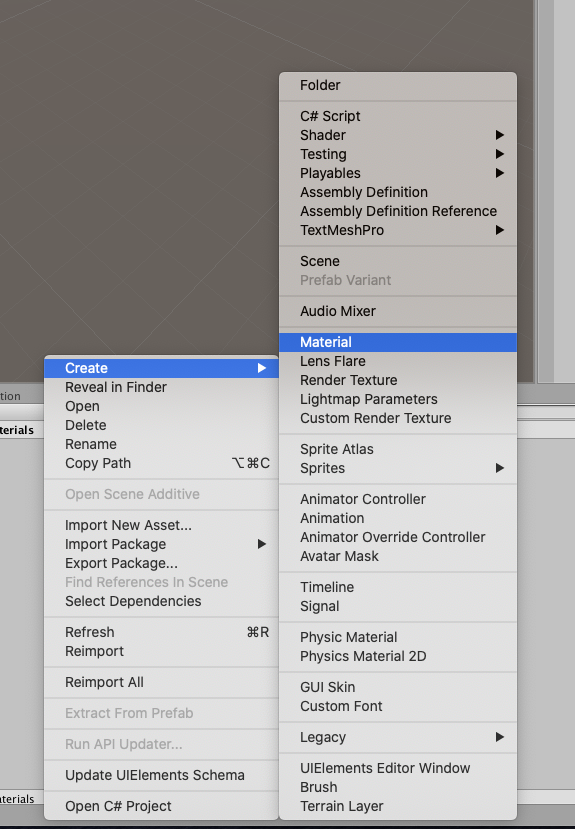
Task: Select the Brush entry
Action: click(398, 787)
